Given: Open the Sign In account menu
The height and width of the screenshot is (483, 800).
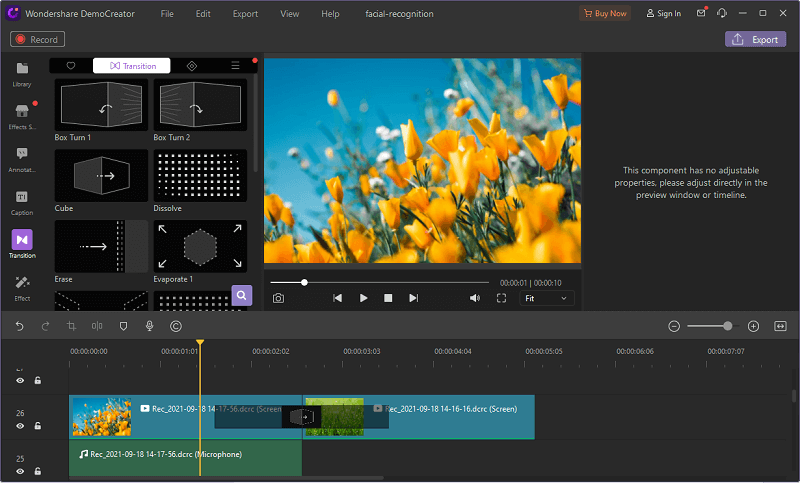Looking at the screenshot, I should 664,14.
